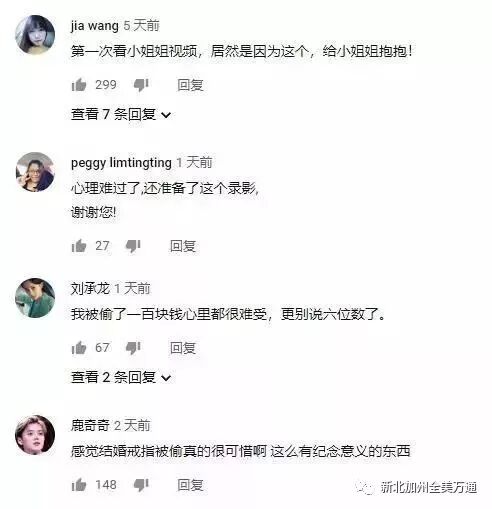Dislike 鹿奇奇's comment
The height and width of the screenshot is (509, 492).
[x=141, y=486]
